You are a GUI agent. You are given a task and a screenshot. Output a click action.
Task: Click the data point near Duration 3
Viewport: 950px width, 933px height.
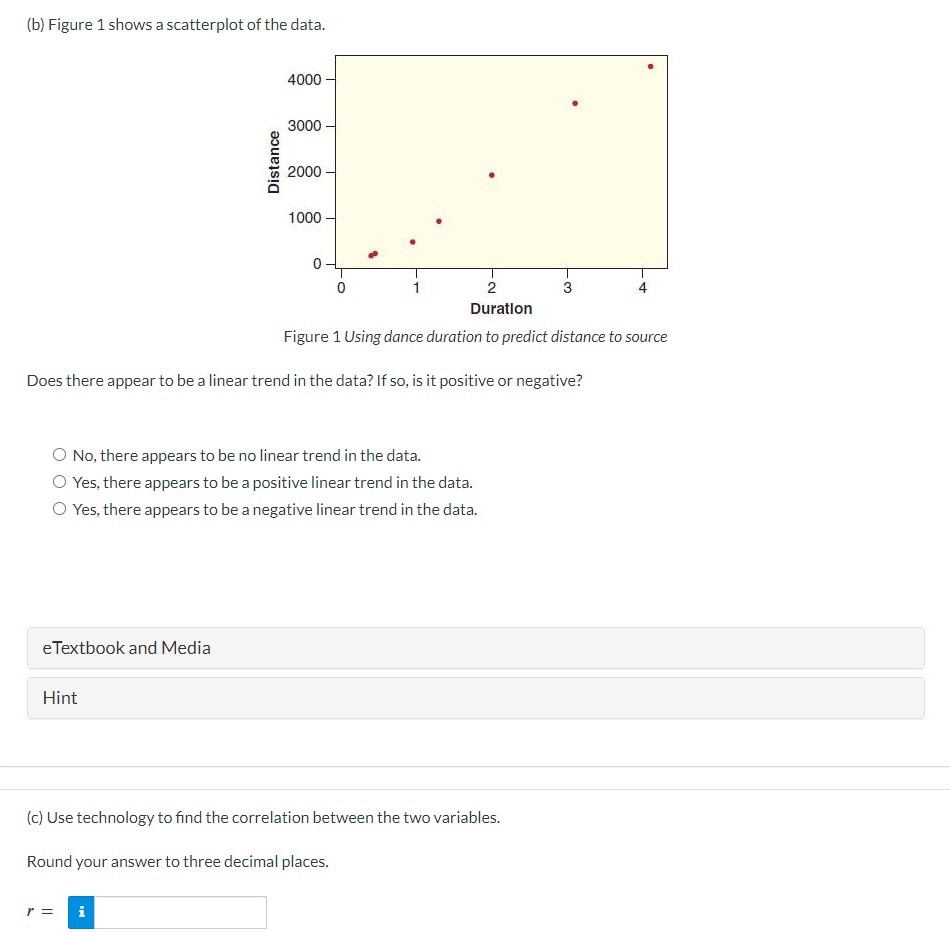pos(575,101)
